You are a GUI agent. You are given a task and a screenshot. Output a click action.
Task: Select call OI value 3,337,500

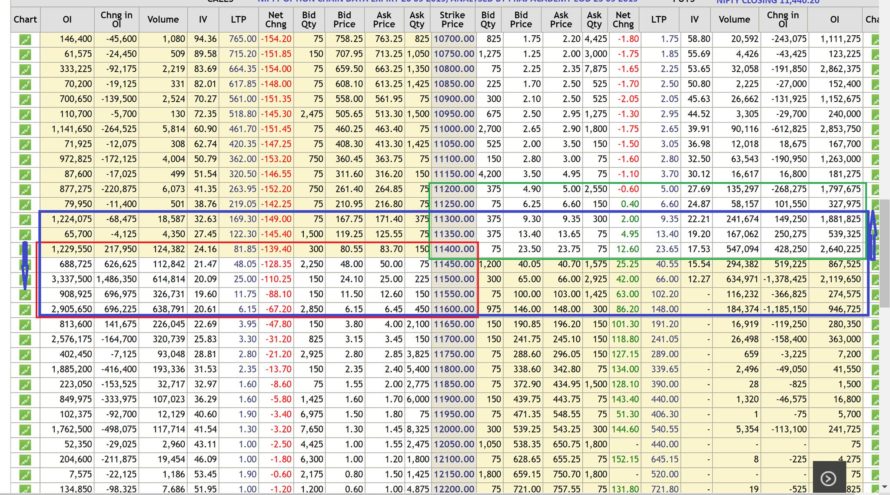(x=72, y=279)
